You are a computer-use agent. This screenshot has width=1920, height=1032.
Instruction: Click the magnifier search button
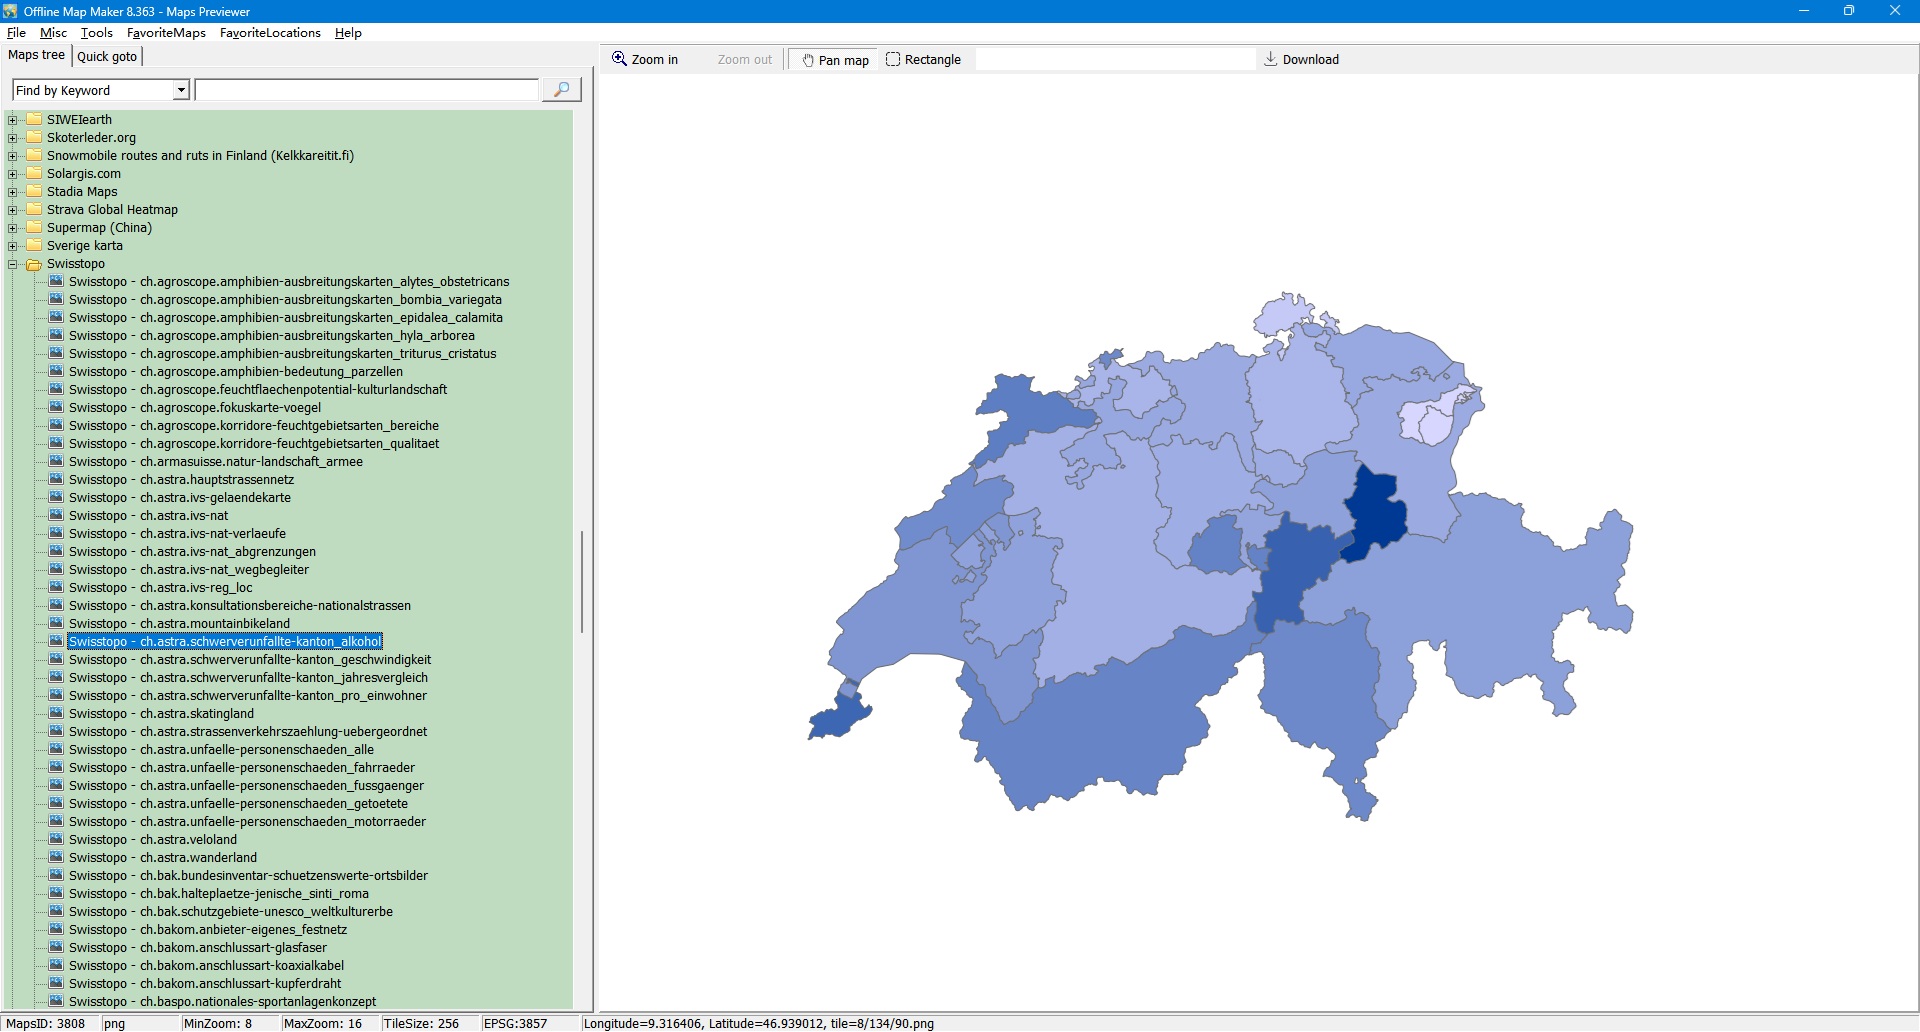561,90
